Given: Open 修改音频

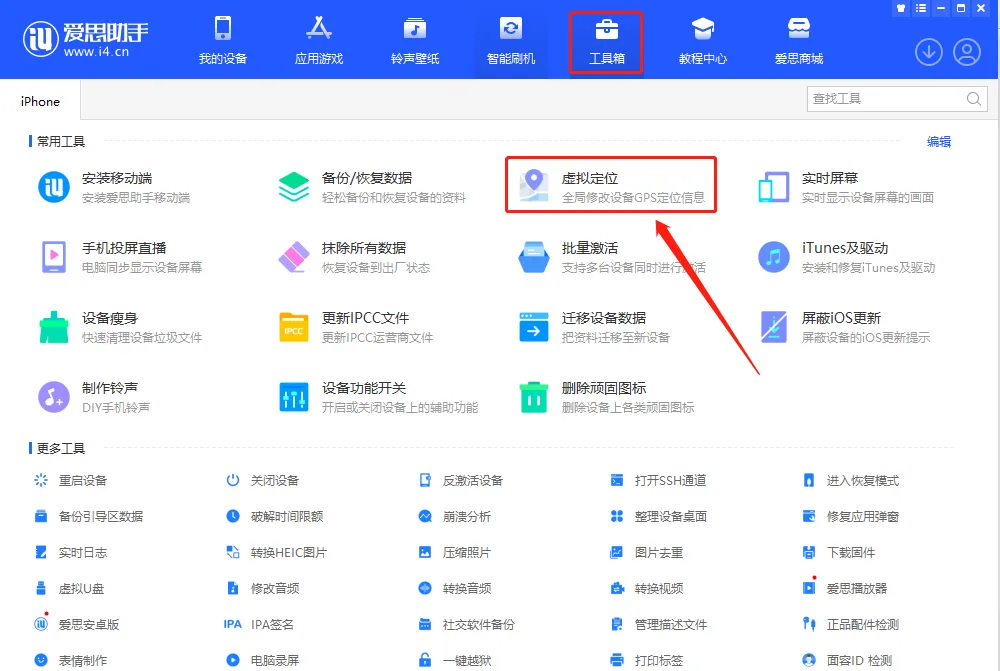Looking at the screenshot, I should [262, 588].
